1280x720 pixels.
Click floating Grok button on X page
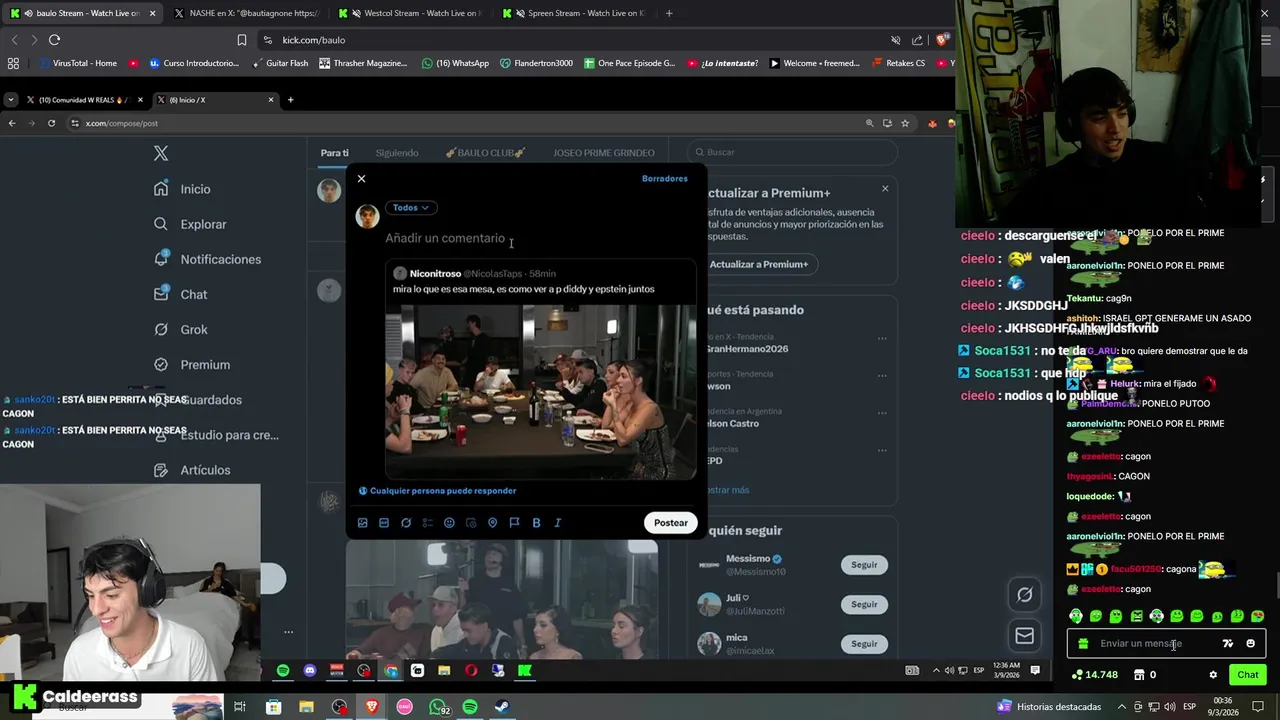tap(1025, 595)
